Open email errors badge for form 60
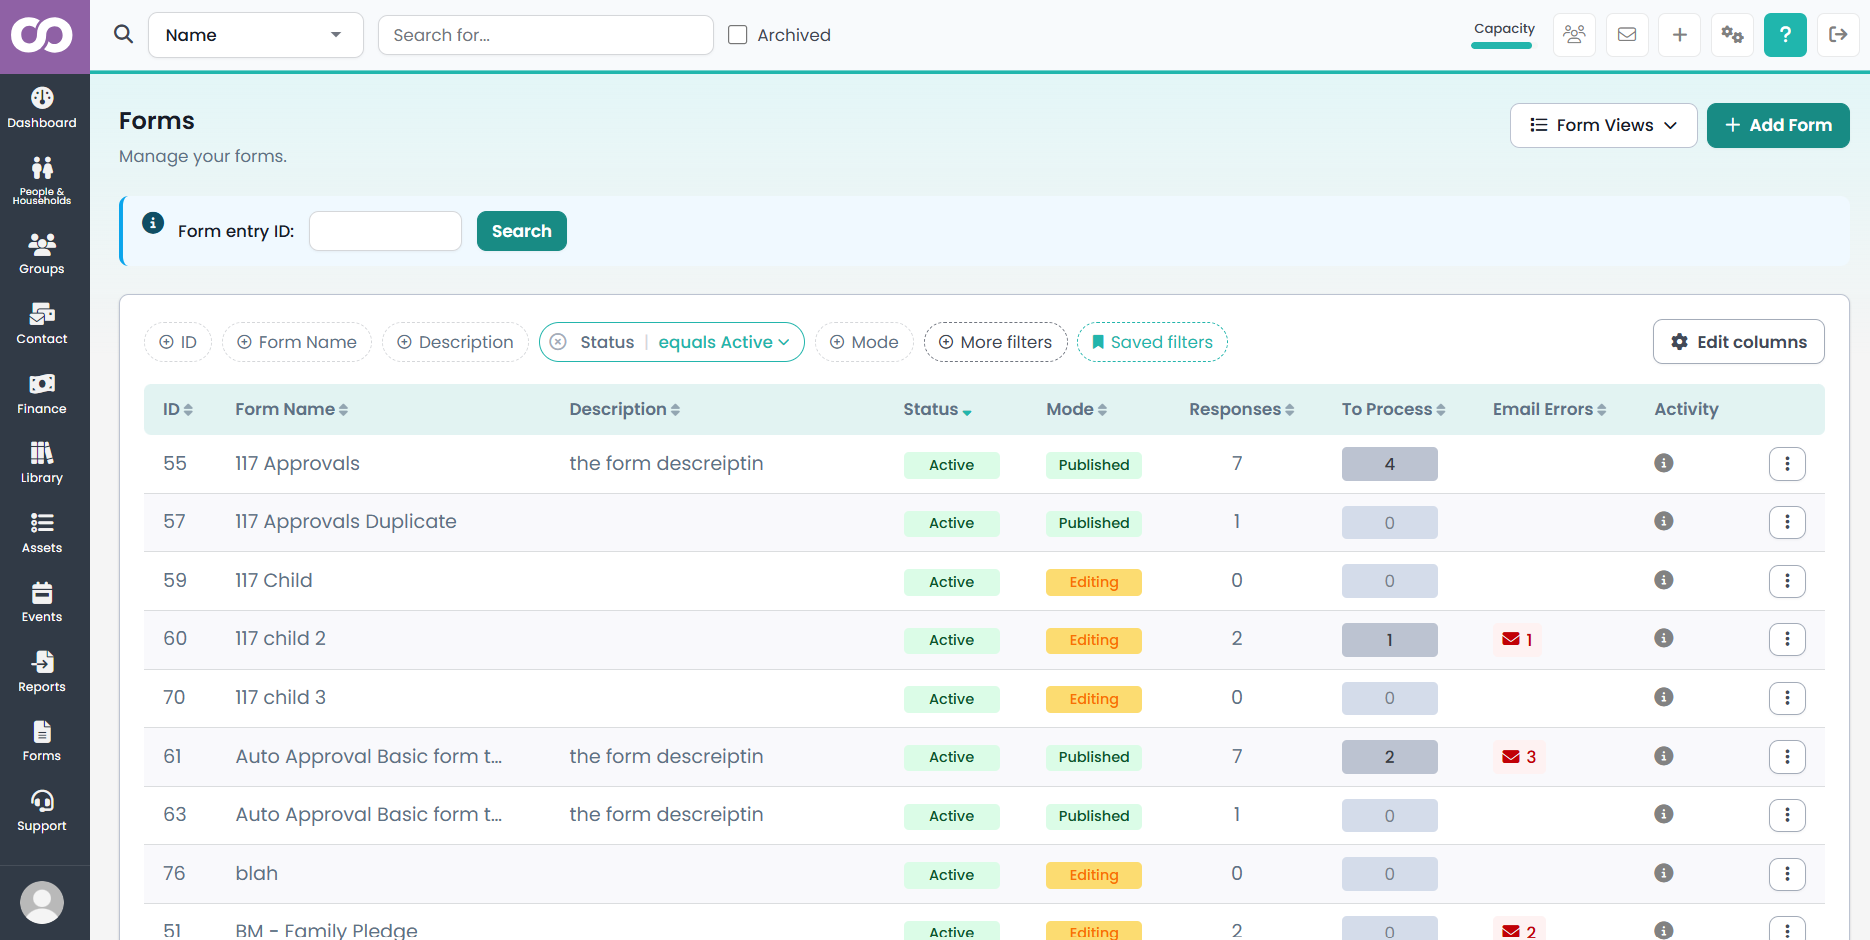1870x940 pixels. 1518,639
